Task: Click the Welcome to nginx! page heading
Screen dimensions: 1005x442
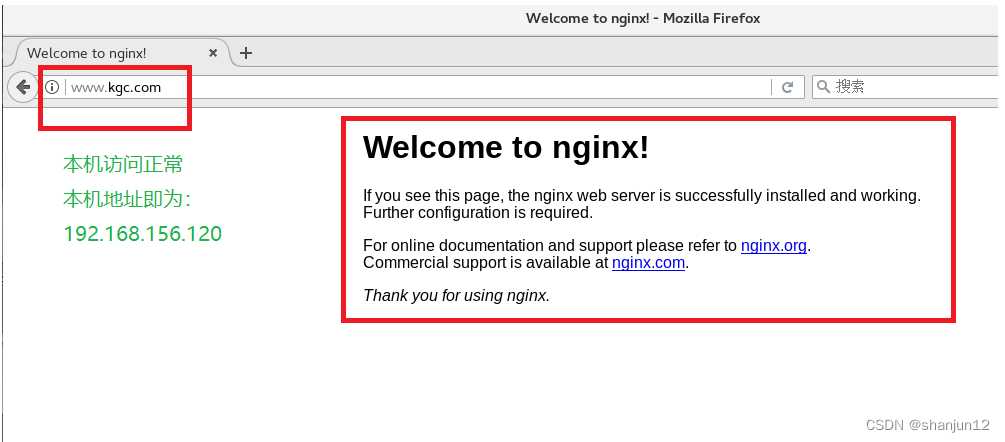Action: [506, 147]
